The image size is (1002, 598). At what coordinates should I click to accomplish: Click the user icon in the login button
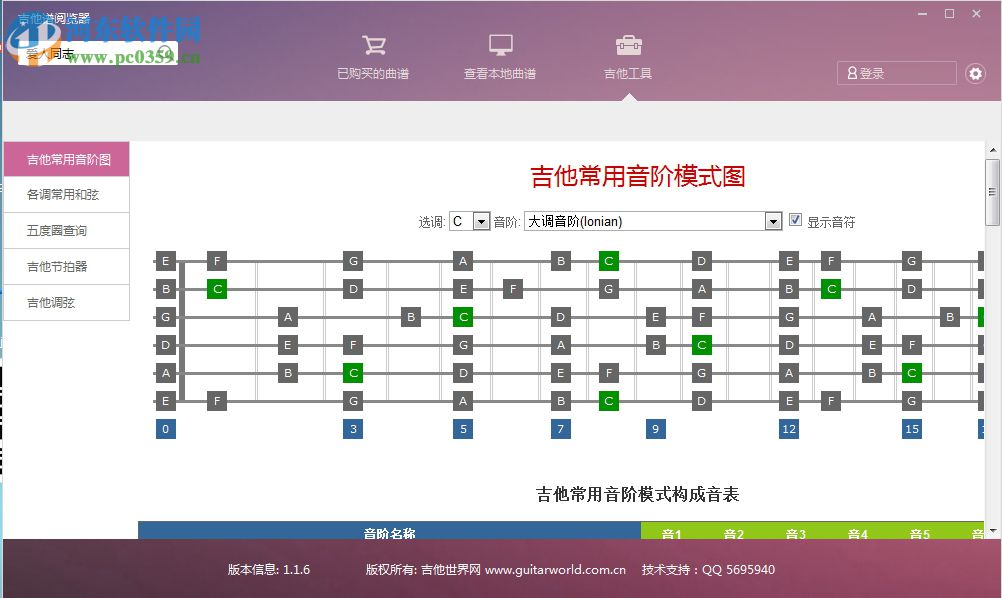click(851, 72)
